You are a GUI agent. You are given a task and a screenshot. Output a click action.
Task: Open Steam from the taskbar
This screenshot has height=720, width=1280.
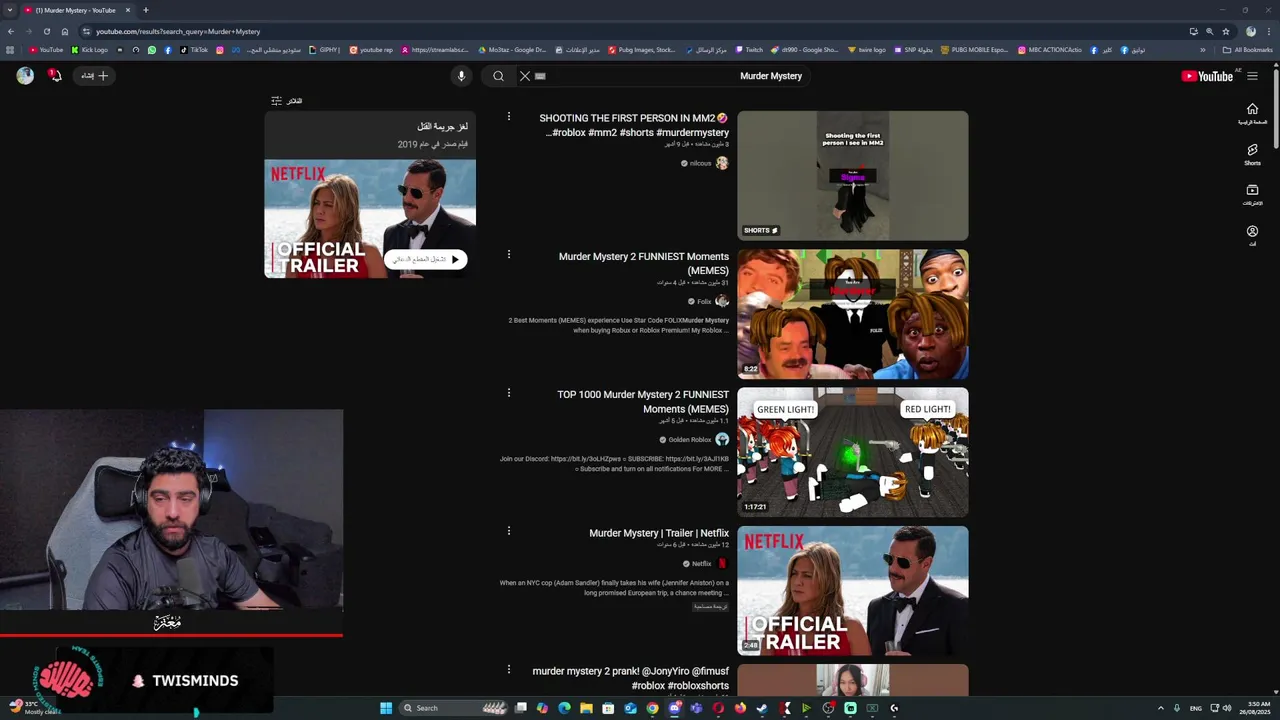(x=762, y=708)
